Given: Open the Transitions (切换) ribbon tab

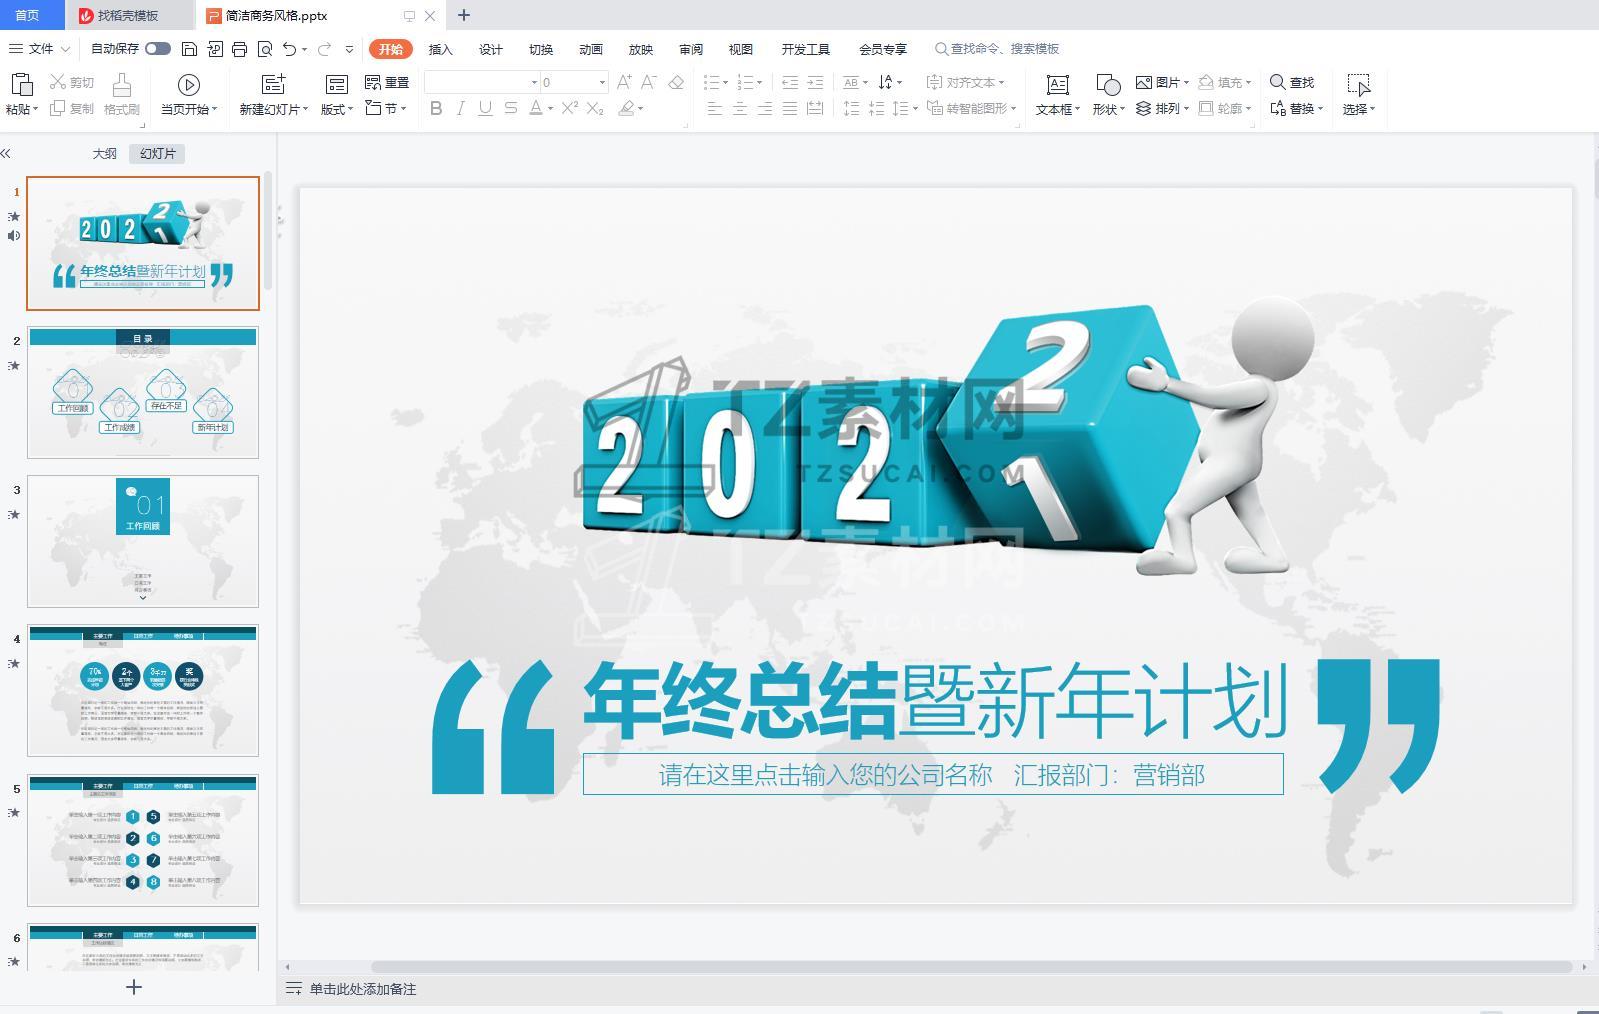Looking at the screenshot, I should click(x=540, y=49).
